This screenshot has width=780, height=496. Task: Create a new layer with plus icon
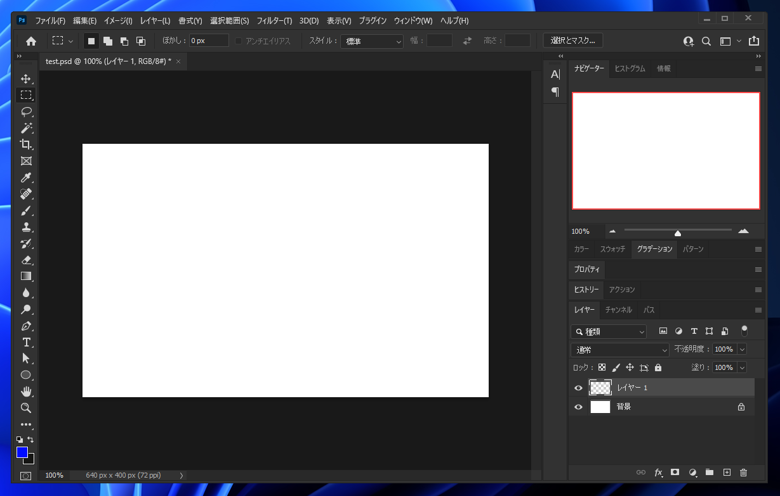click(x=727, y=472)
